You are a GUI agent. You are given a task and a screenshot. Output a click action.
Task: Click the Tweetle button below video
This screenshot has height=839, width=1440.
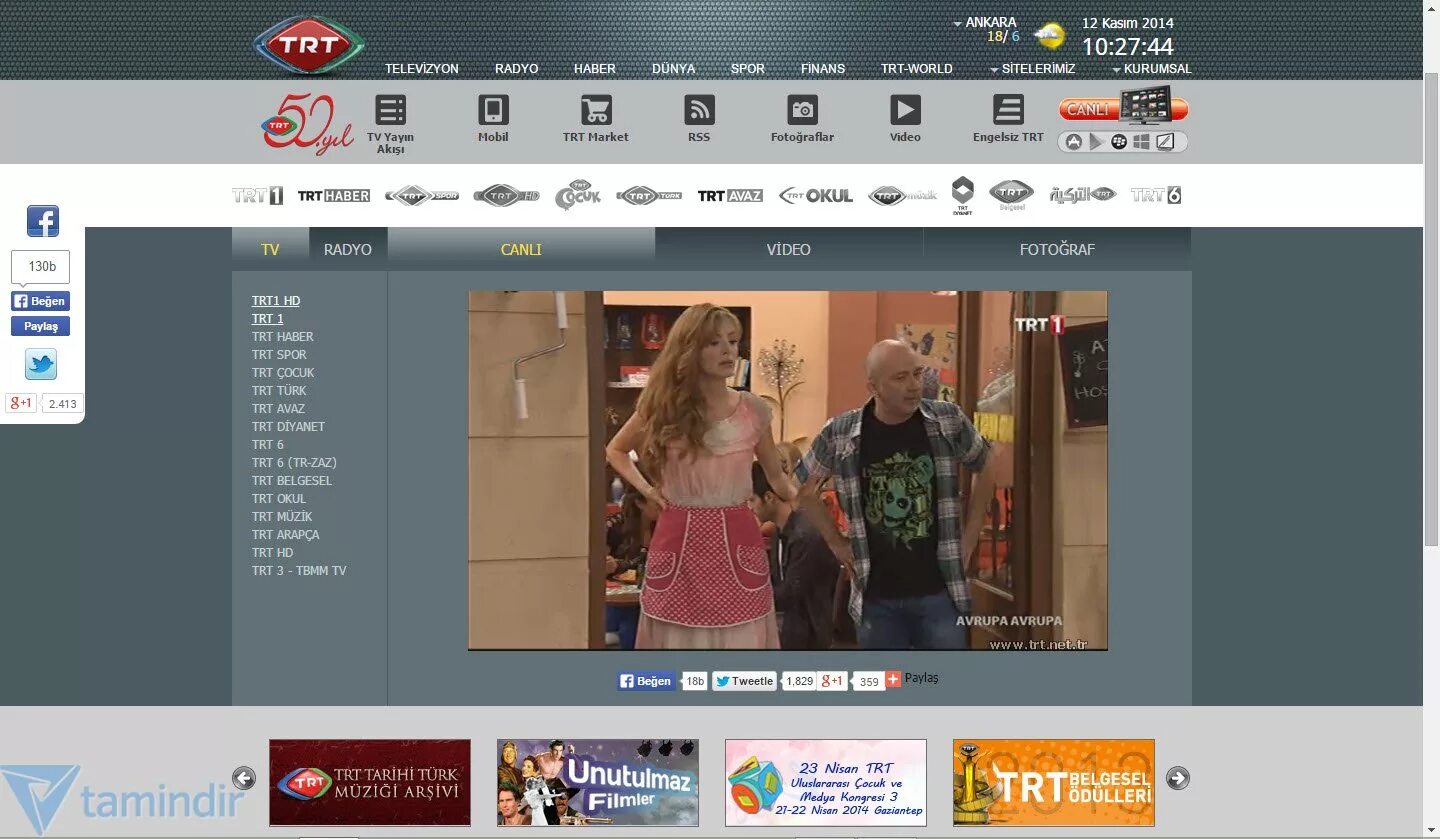click(x=744, y=681)
